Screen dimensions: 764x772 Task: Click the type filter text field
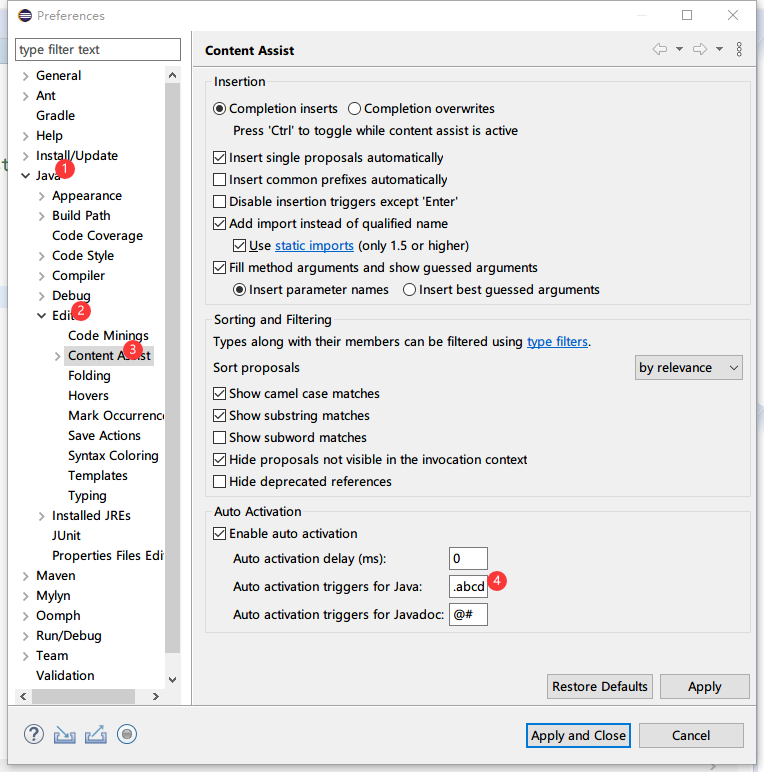coord(98,50)
